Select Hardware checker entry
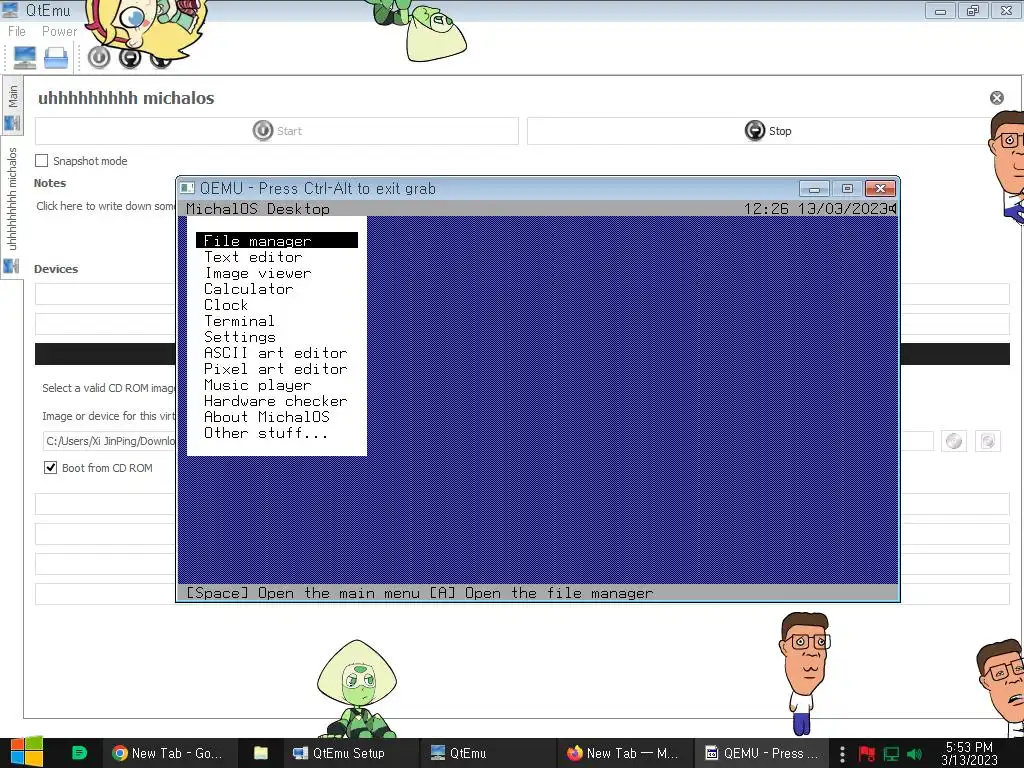This screenshot has width=1024, height=768. click(276, 401)
